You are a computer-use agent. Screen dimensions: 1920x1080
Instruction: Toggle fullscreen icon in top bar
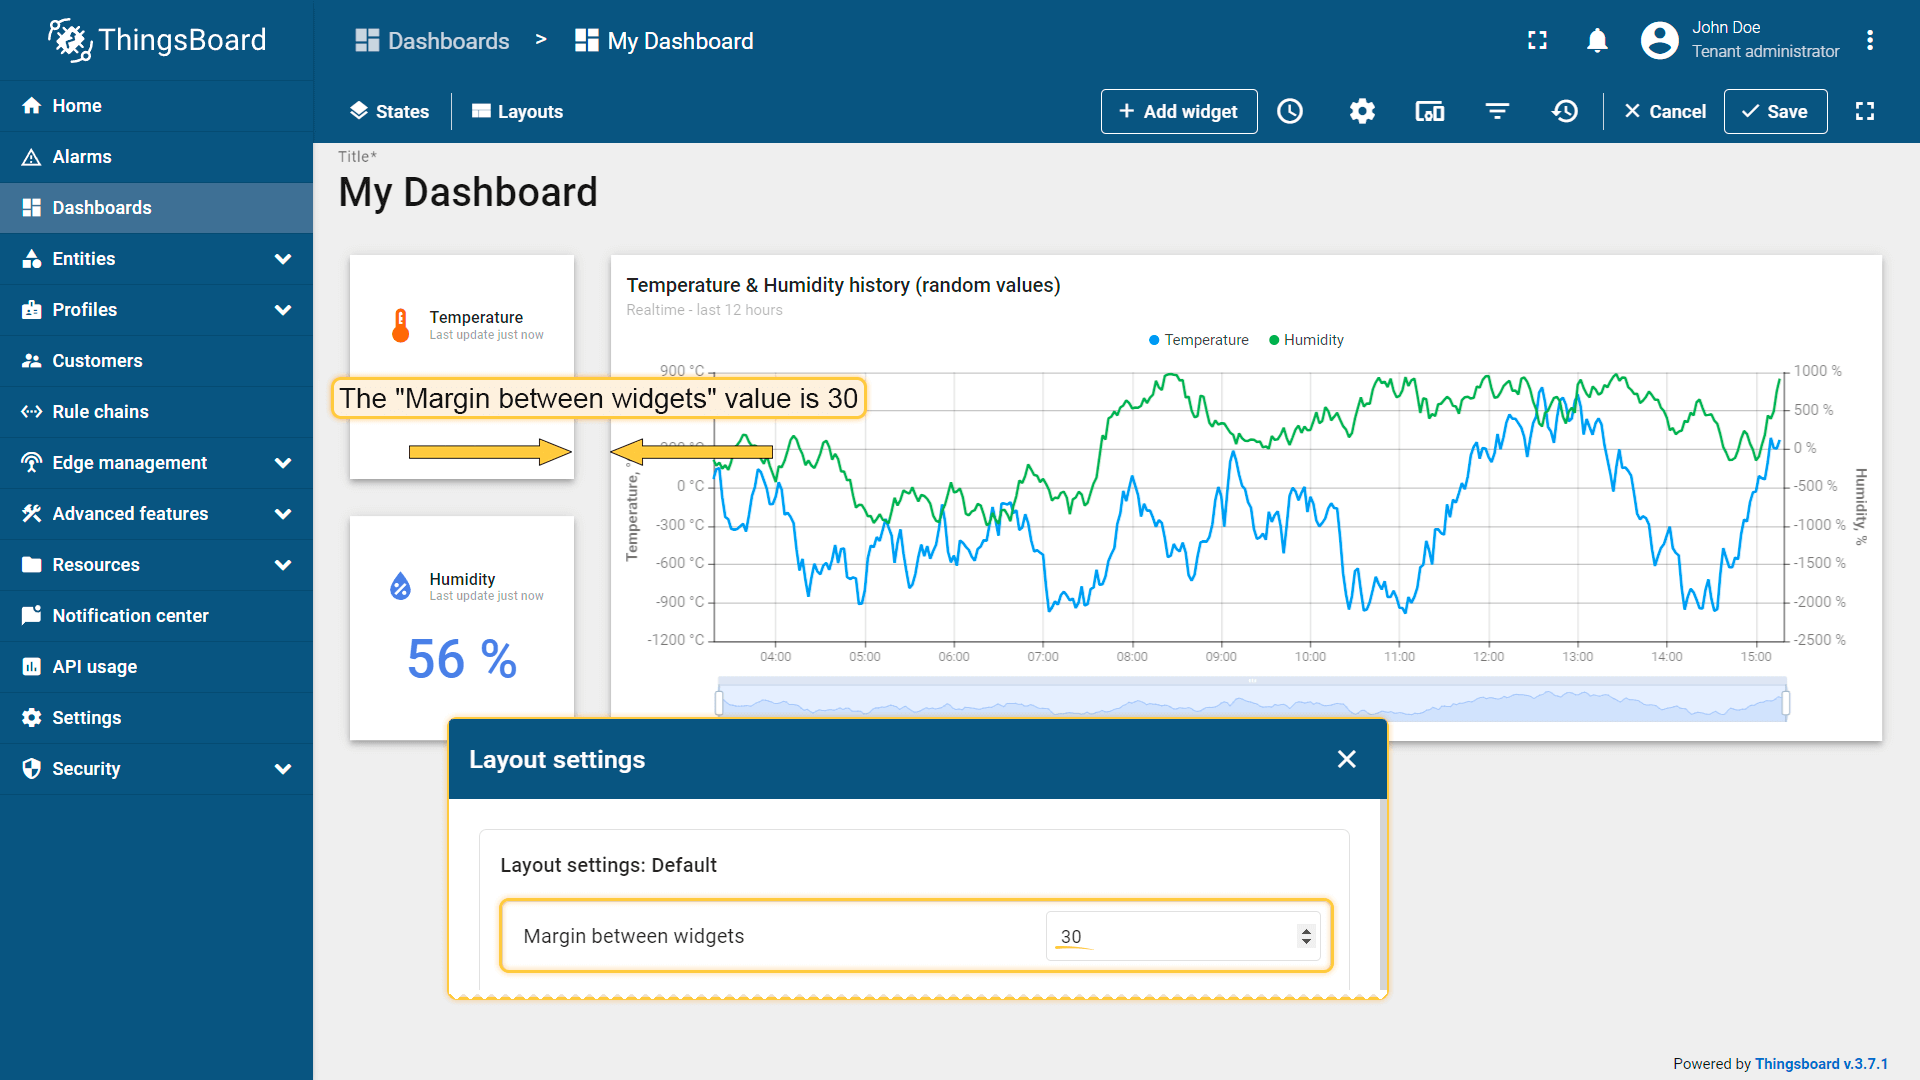(1537, 40)
